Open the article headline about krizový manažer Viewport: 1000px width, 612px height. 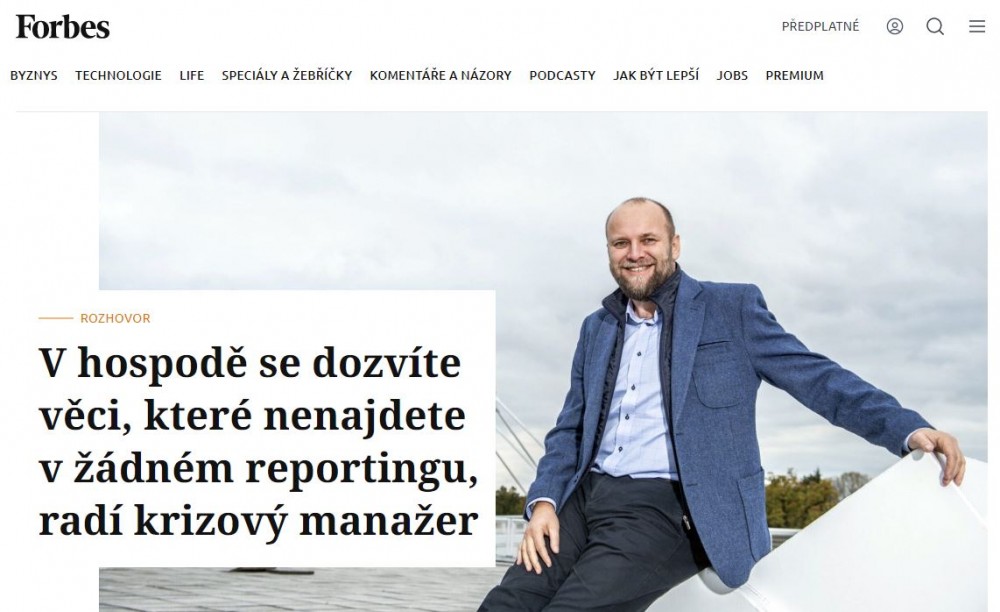pyautogui.click(x=258, y=442)
